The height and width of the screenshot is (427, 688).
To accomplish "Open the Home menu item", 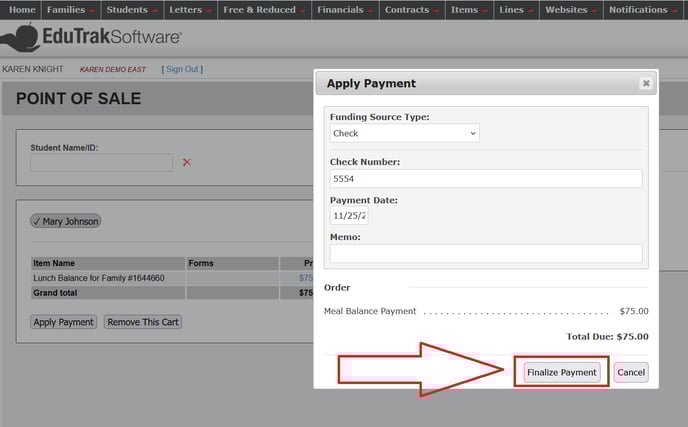I will [22, 10].
